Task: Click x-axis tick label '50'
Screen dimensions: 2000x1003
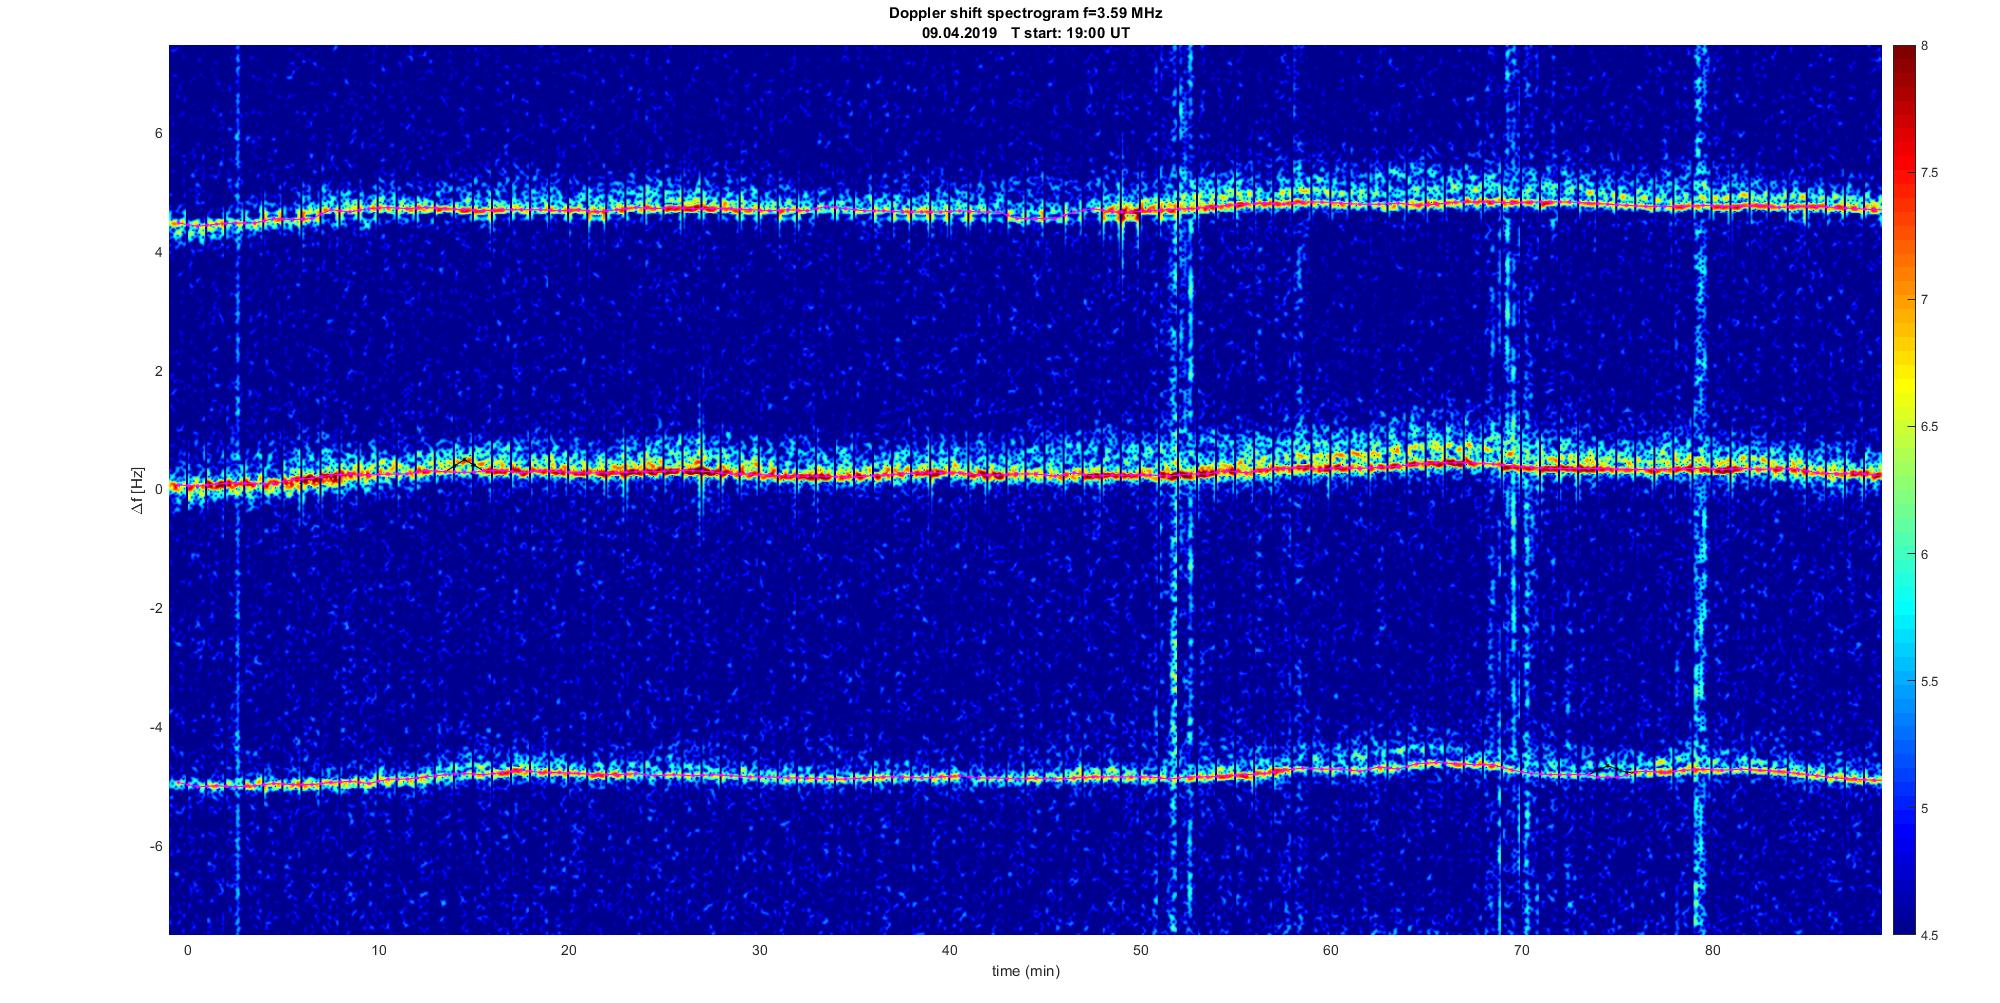Action: click(x=1141, y=950)
